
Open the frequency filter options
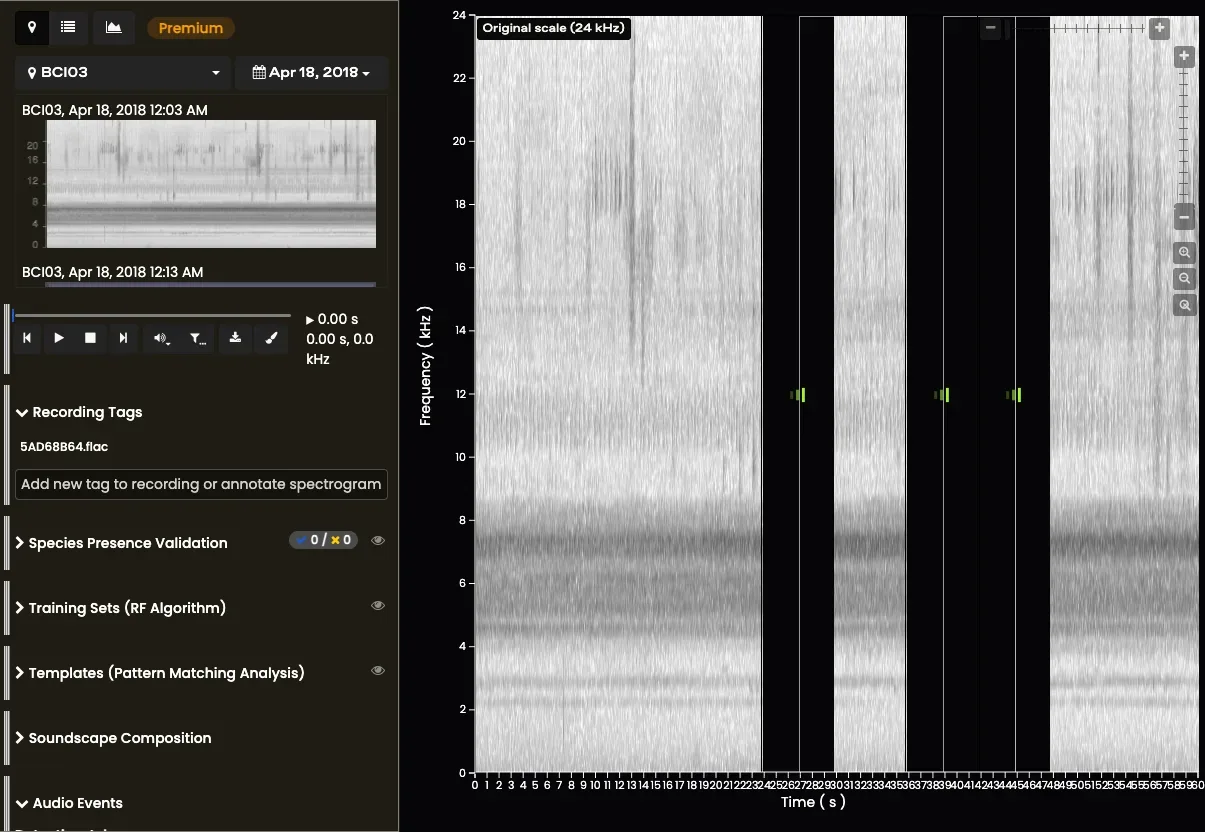click(x=197, y=338)
